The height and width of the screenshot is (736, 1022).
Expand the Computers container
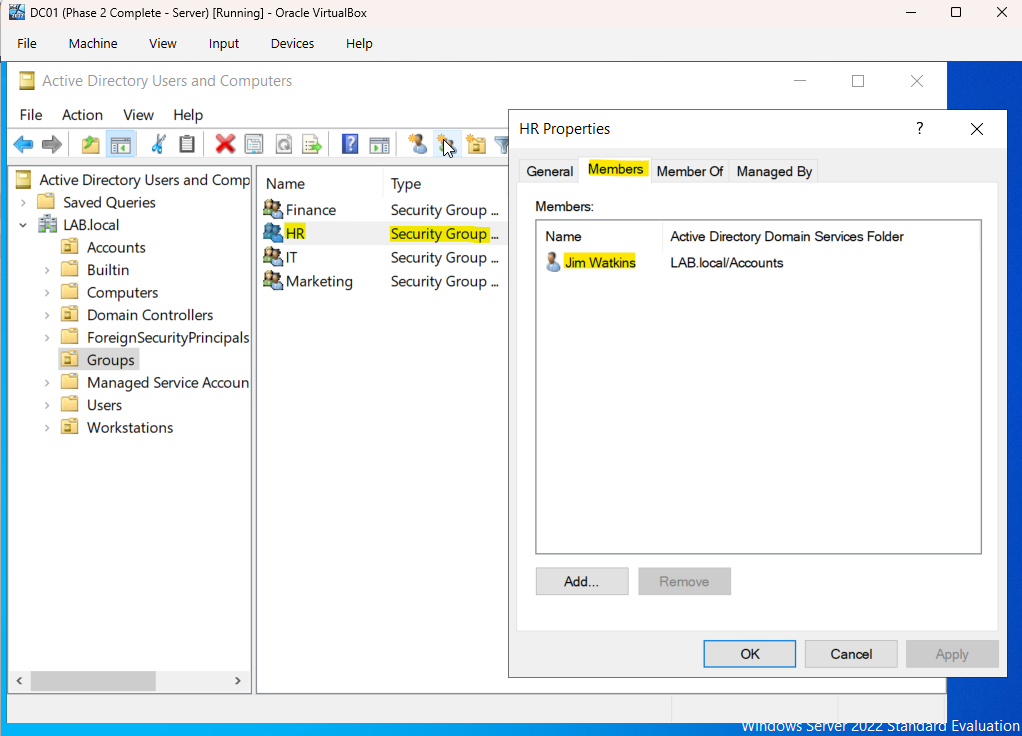(x=47, y=293)
